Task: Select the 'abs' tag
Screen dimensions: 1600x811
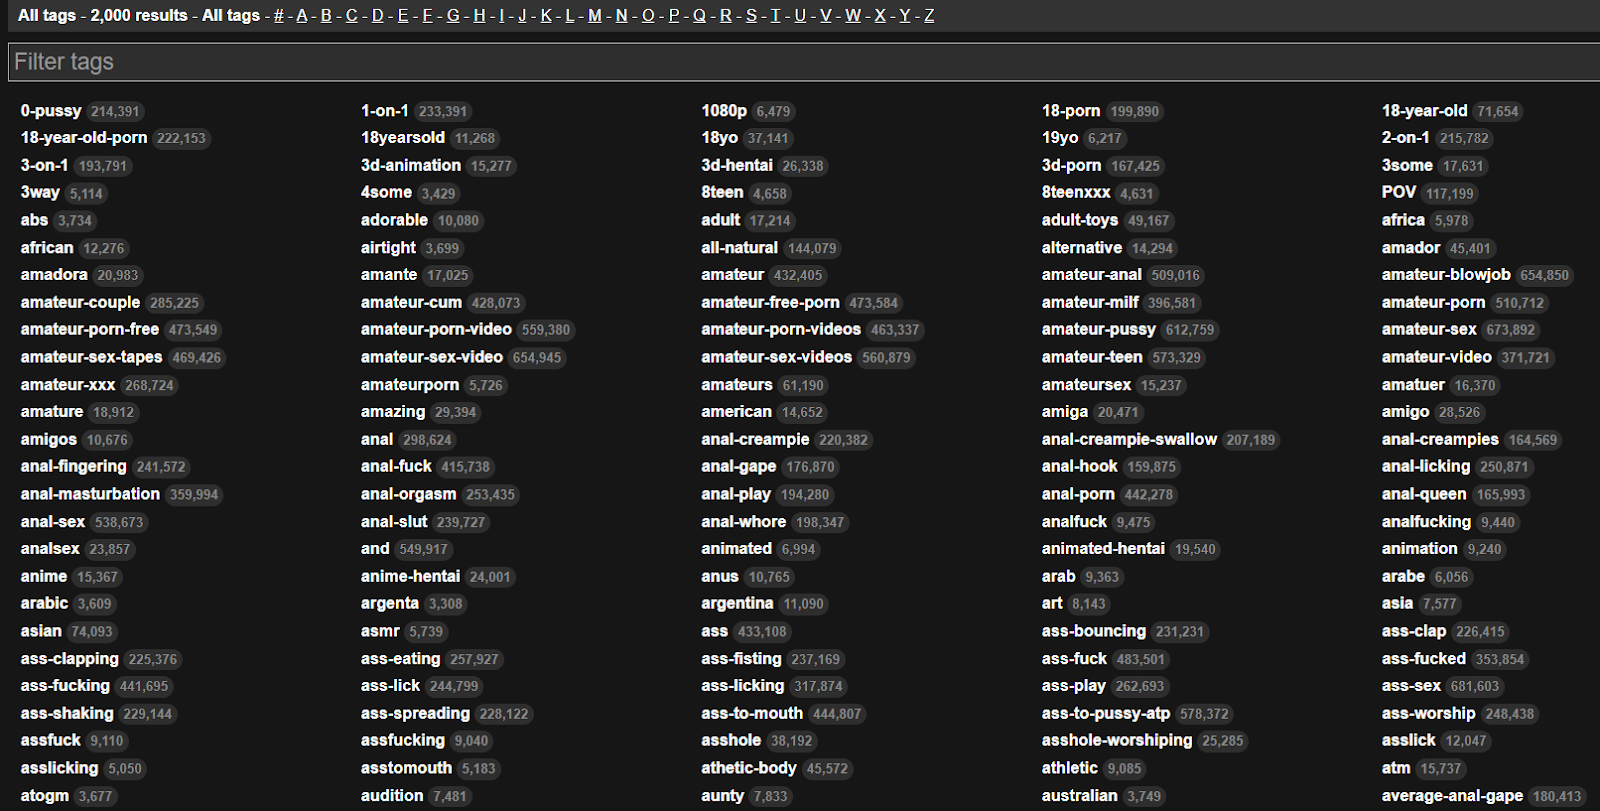Action: [x=34, y=220]
